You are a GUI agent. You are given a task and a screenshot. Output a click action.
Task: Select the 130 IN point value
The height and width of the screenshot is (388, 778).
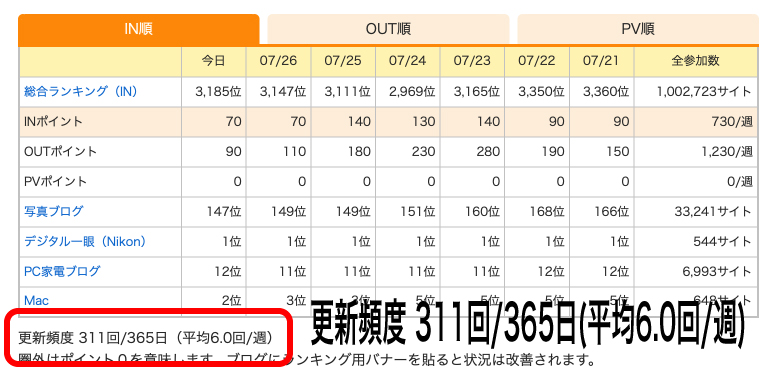[408, 122]
